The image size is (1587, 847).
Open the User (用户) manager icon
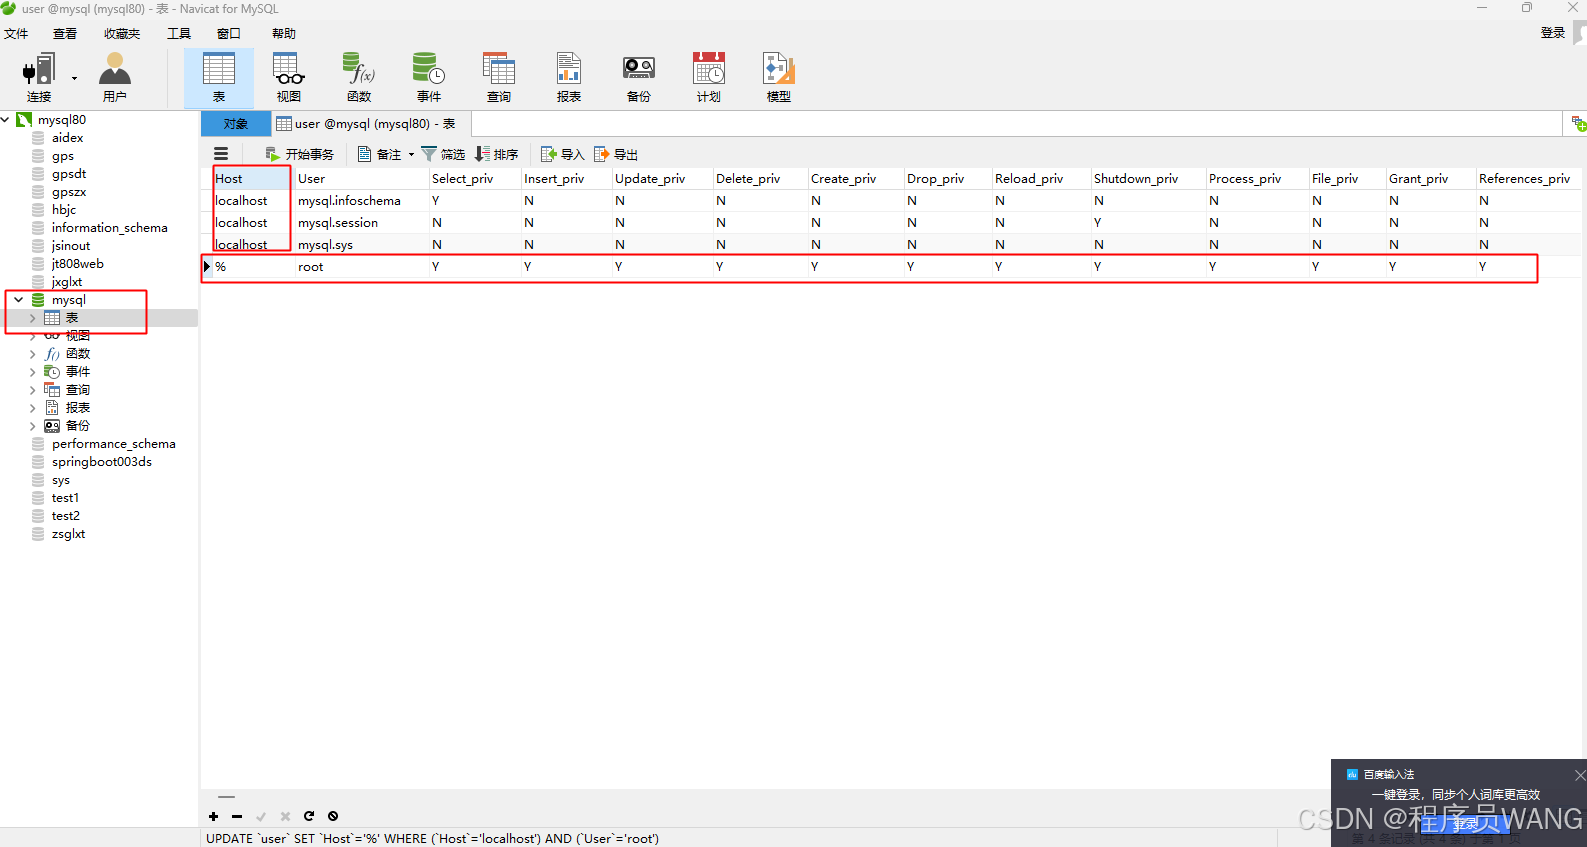115,77
